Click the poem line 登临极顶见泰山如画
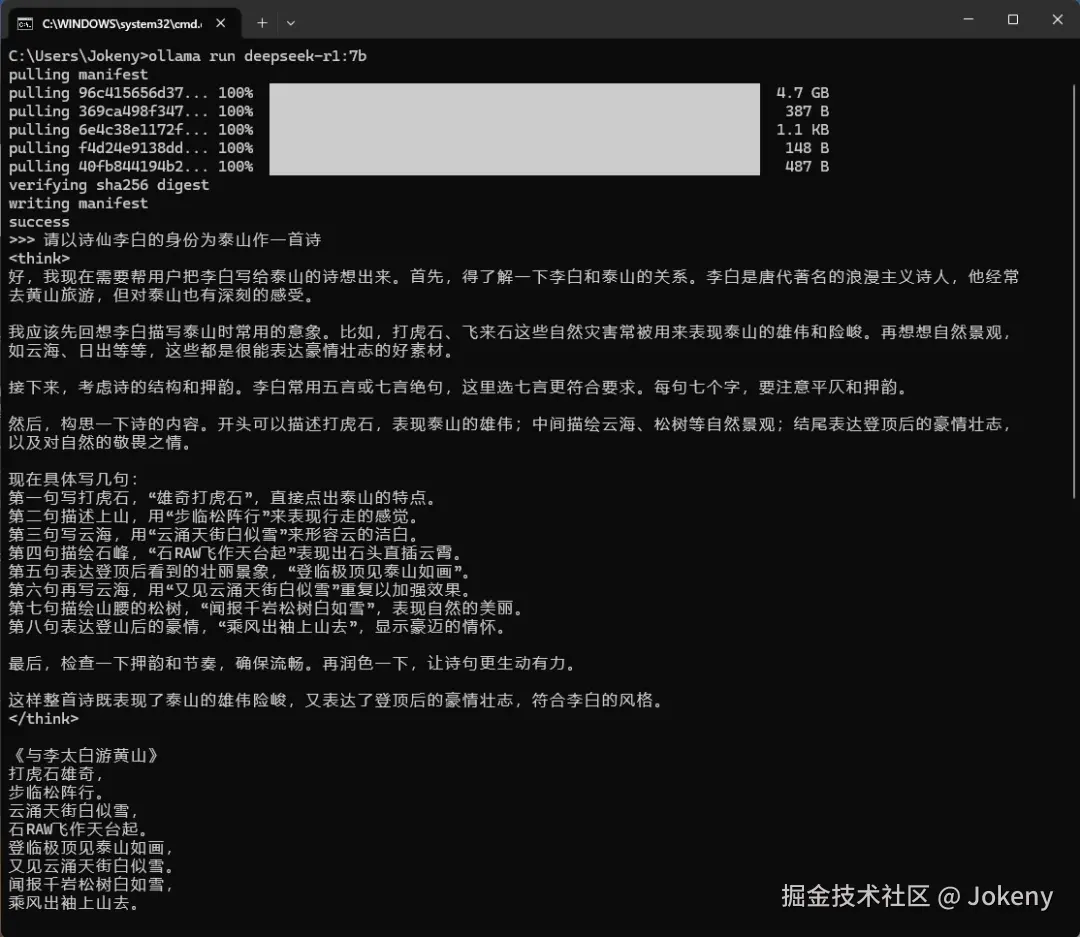This screenshot has width=1080, height=937. (90, 847)
